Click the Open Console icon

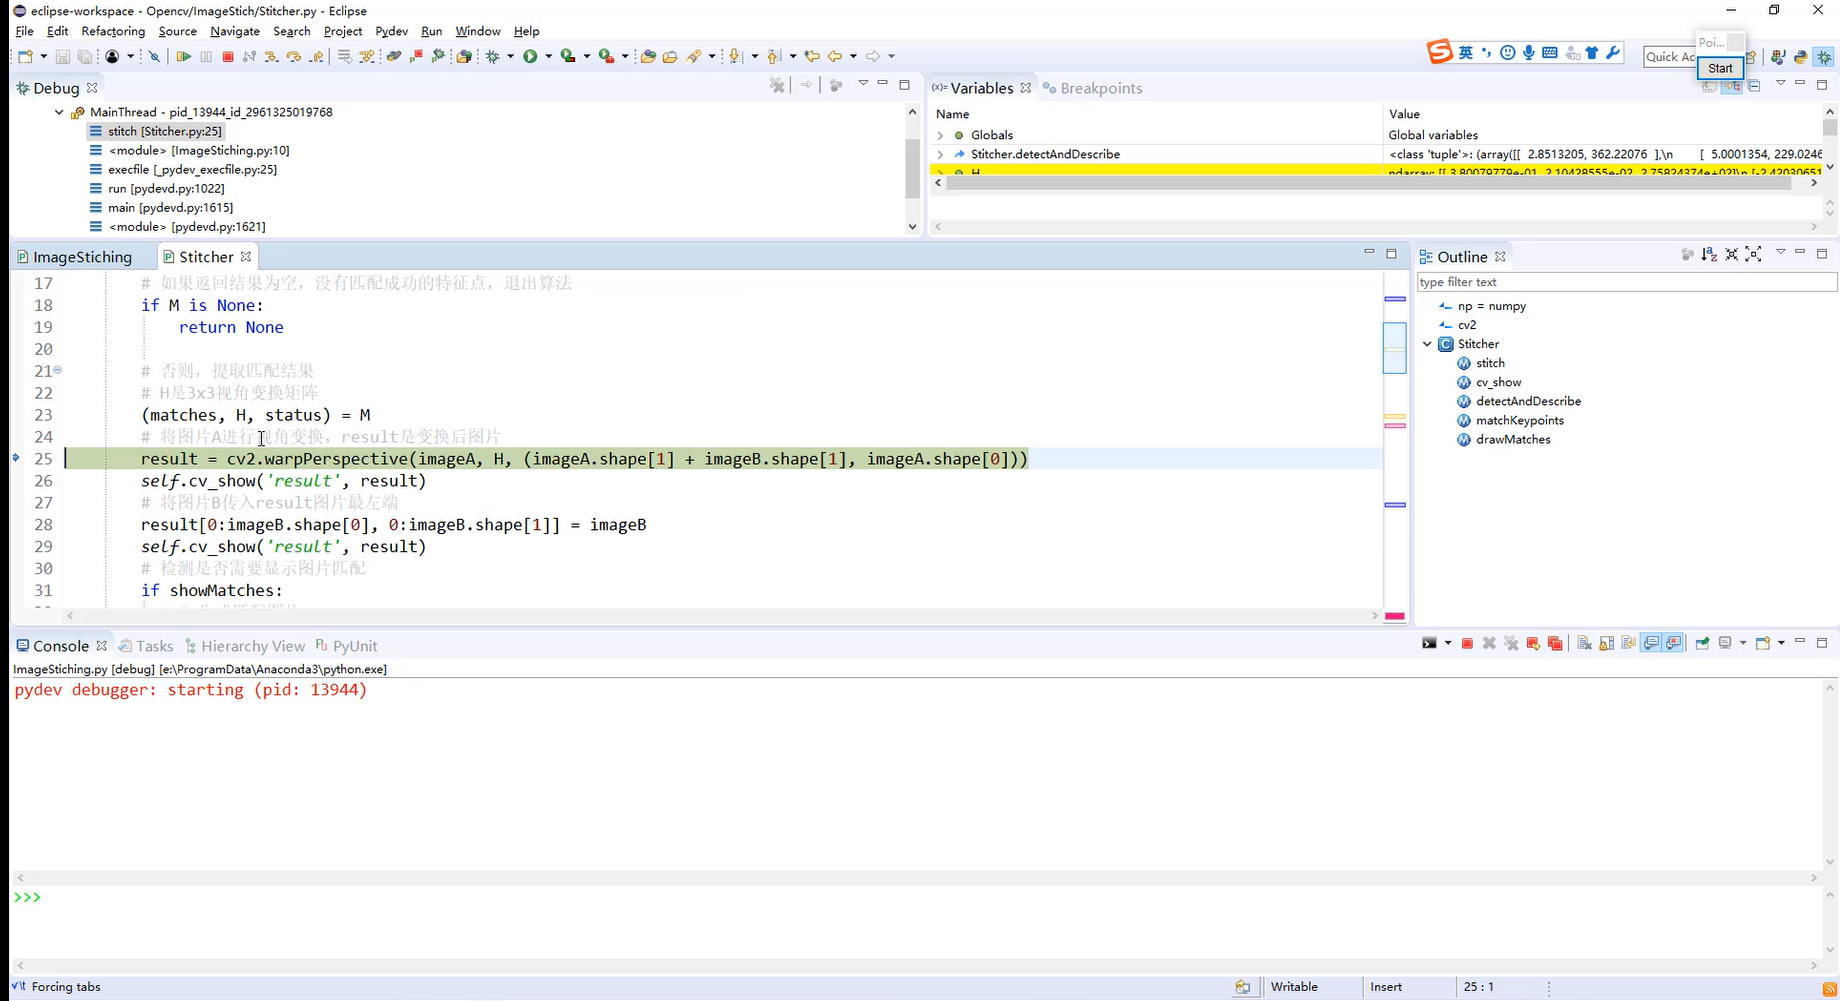point(1763,643)
